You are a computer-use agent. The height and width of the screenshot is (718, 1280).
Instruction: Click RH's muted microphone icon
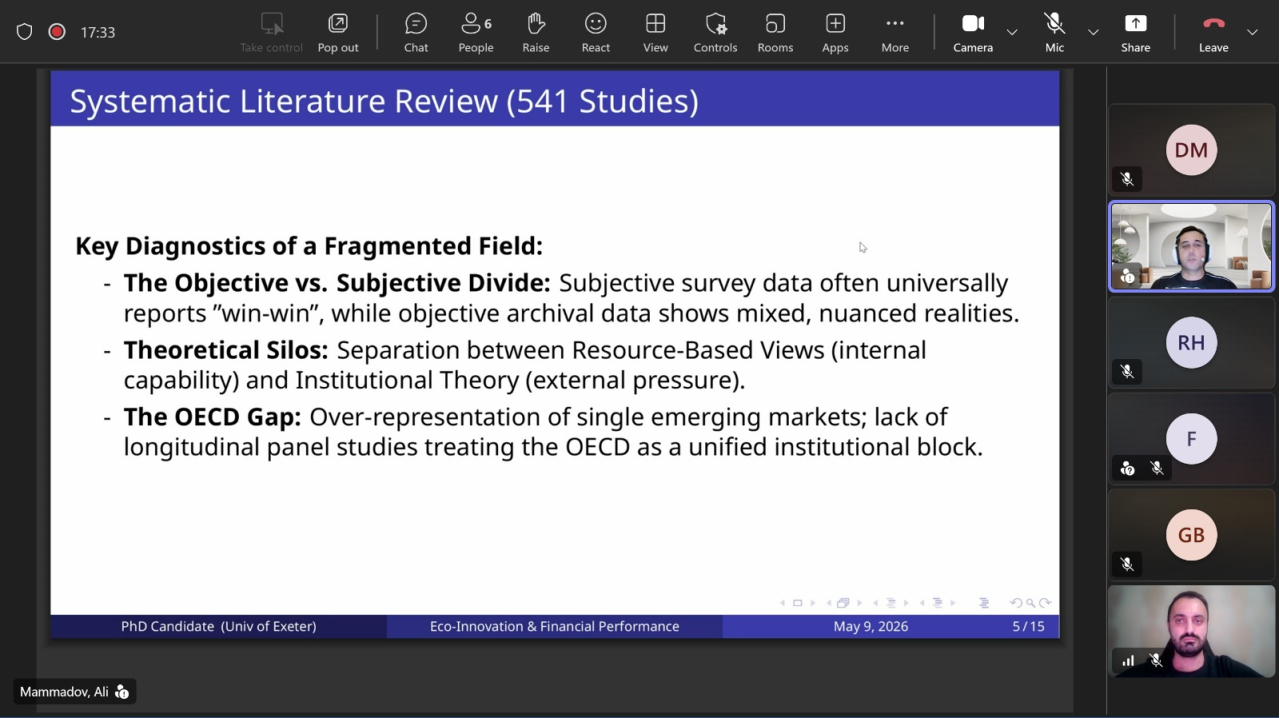pyautogui.click(x=1127, y=371)
